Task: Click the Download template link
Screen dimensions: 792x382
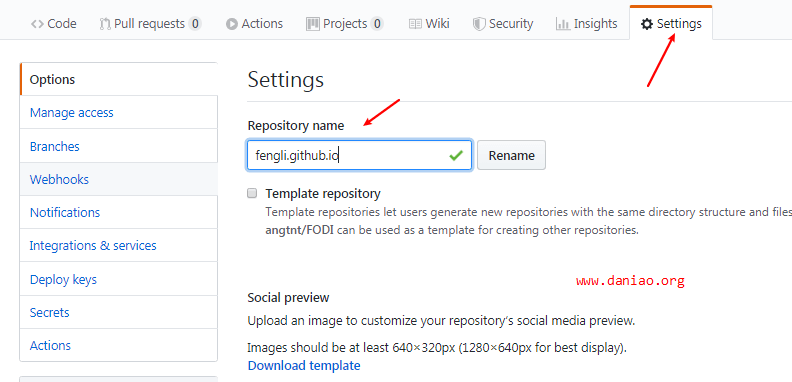Action: 304,365
